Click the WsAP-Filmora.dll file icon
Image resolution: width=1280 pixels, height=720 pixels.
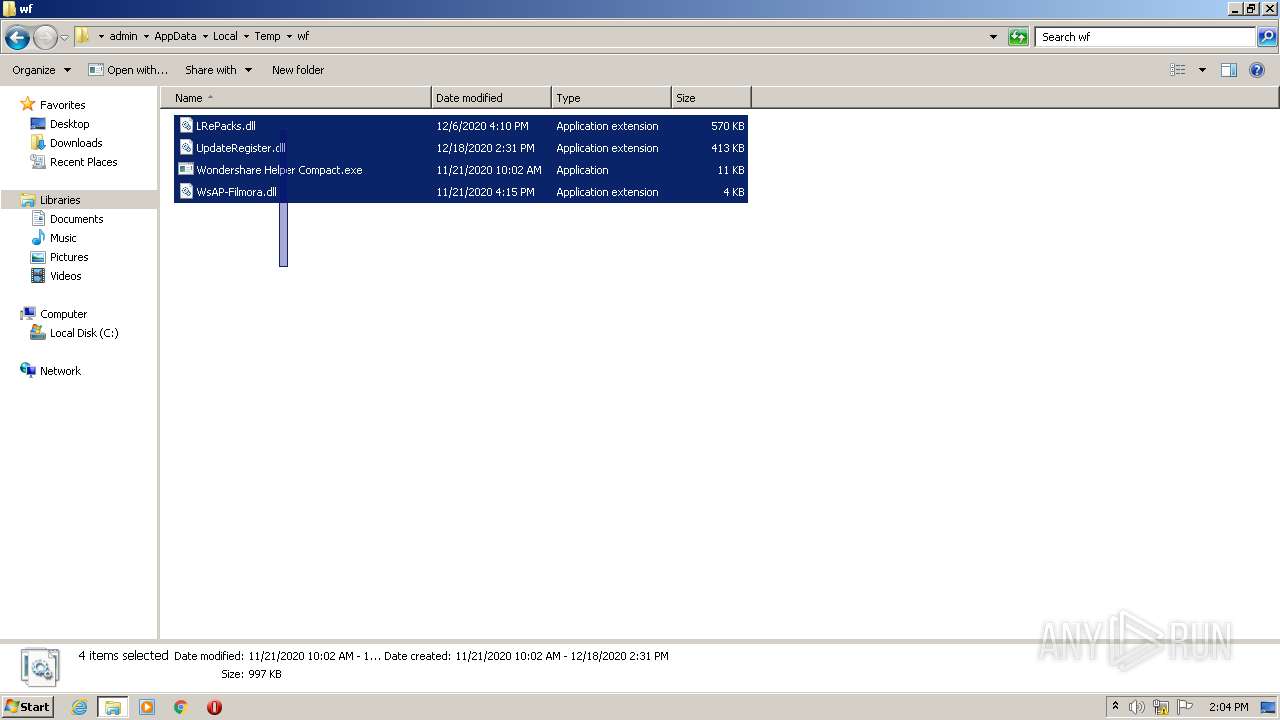pyautogui.click(x=185, y=192)
